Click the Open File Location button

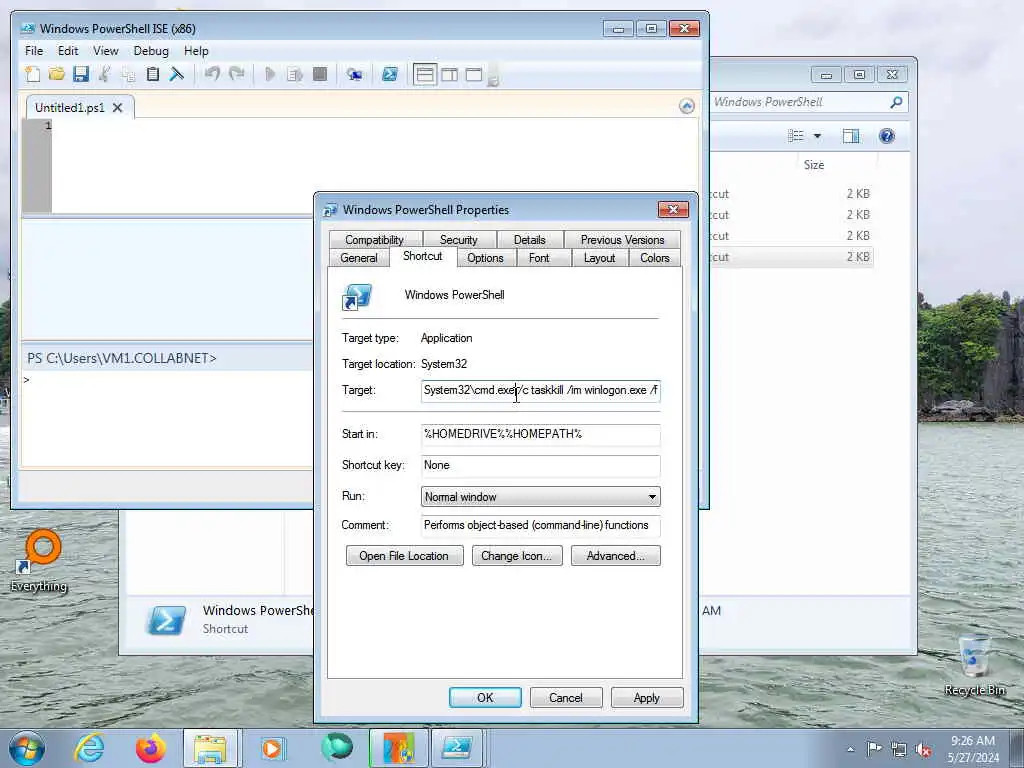404,556
